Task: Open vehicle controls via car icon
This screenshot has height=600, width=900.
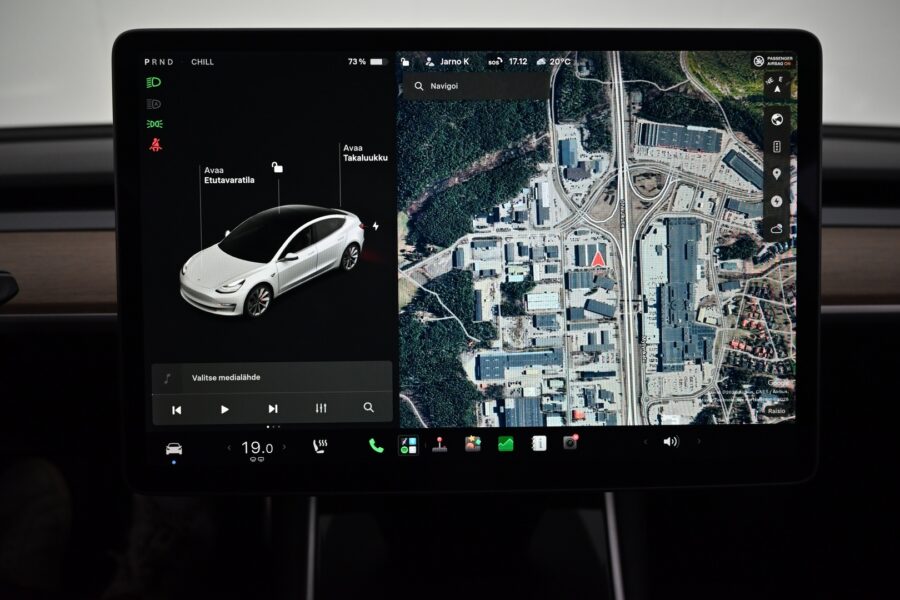Action: (174, 448)
